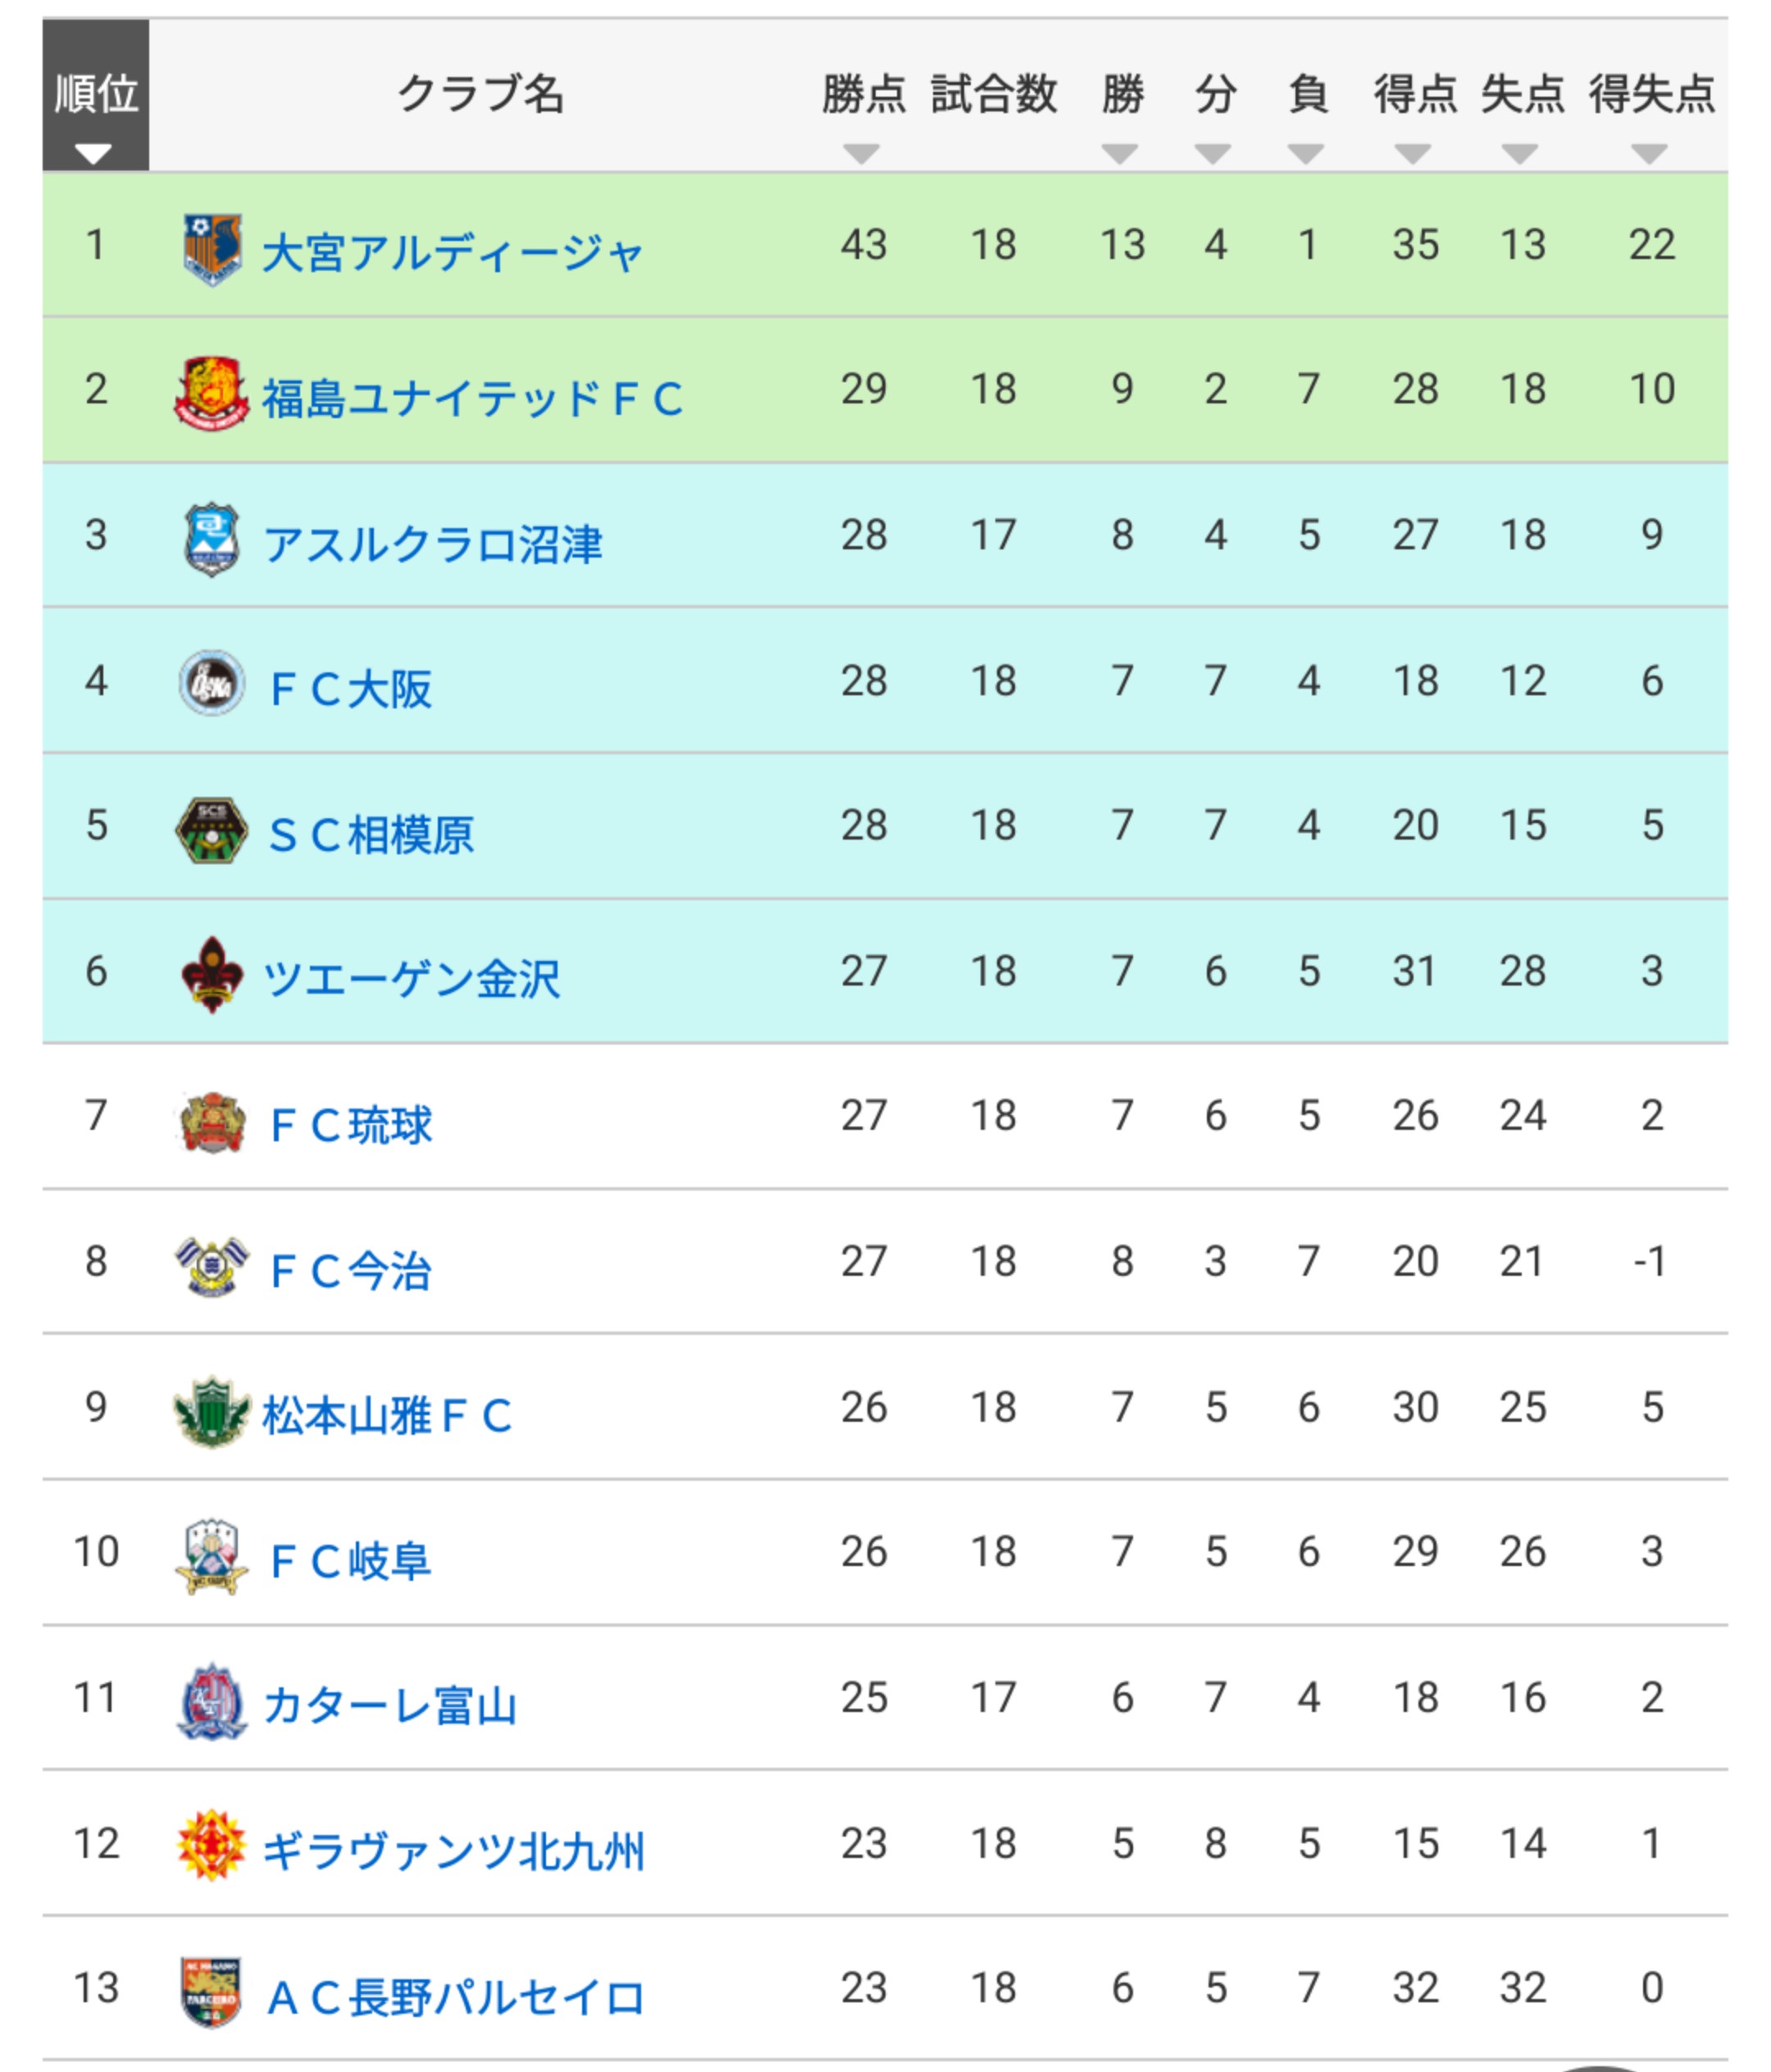
Task: Click the SC Sagamihara hexagon crest
Action: point(211,829)
